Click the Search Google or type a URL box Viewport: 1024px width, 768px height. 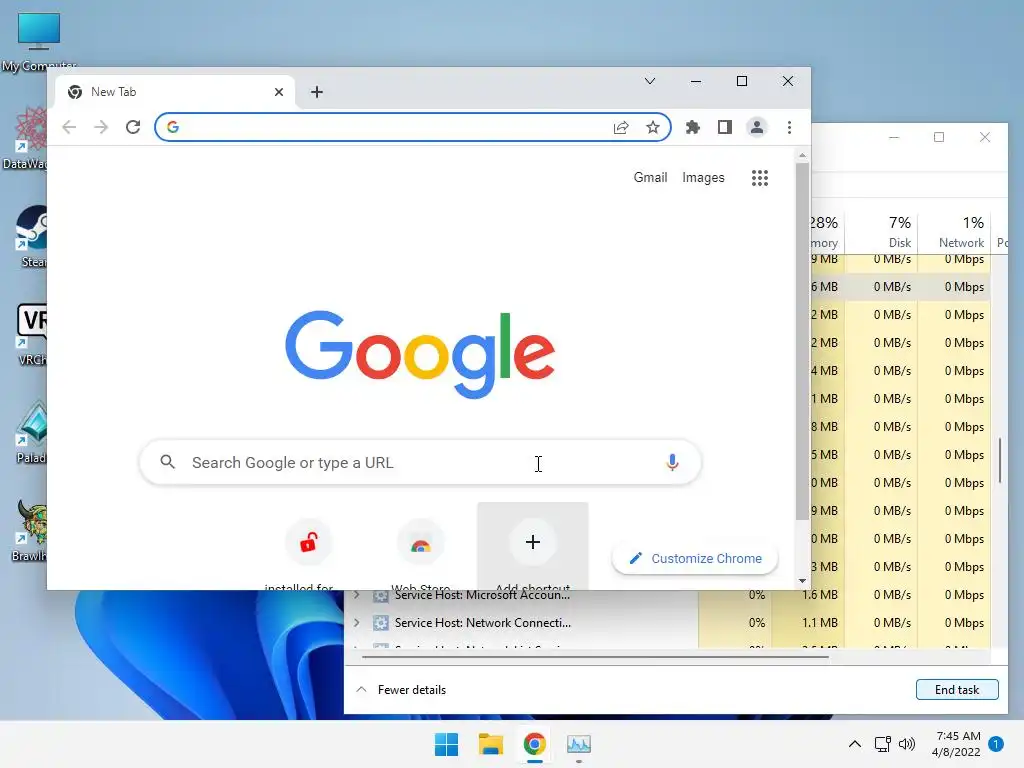click(421, 462)
